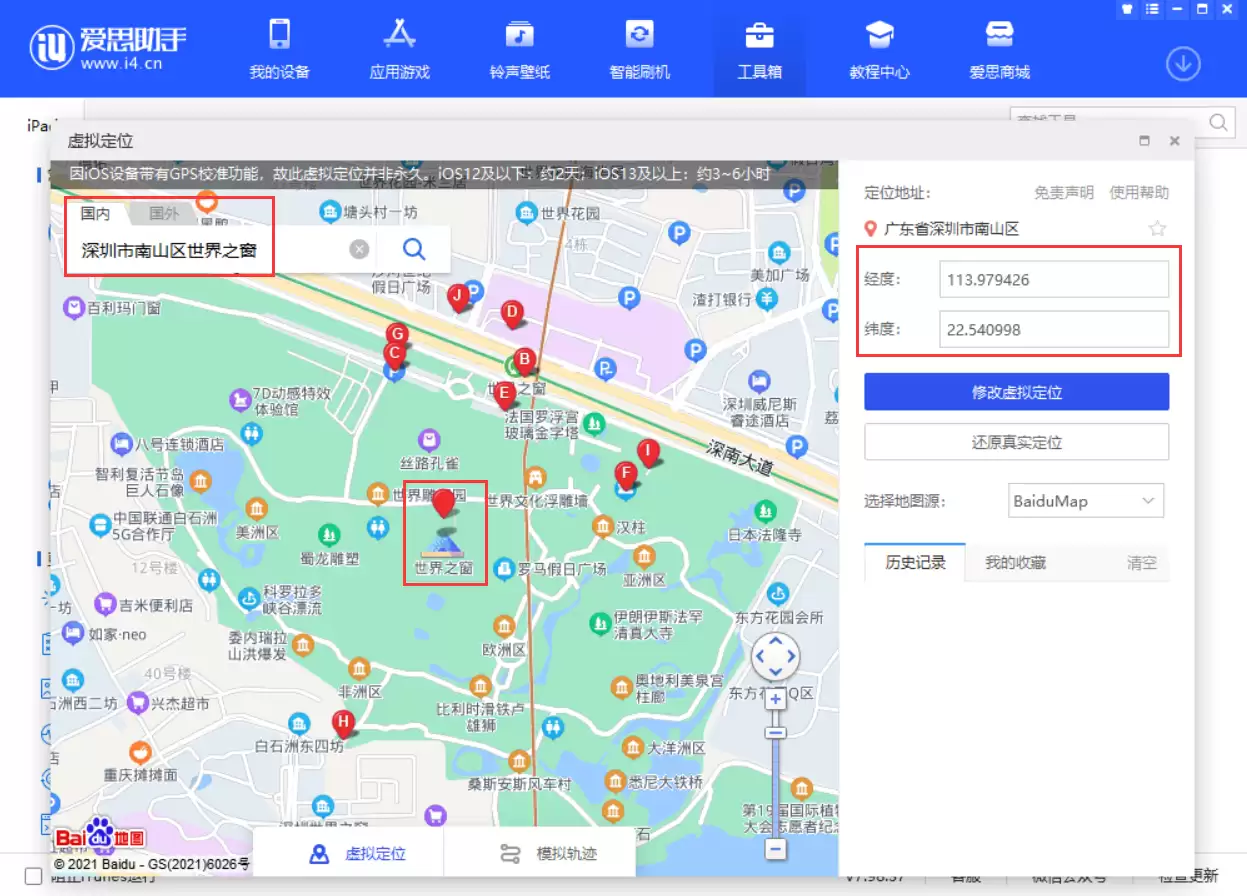Viewport: 1247px width, 896px height.
Task: Favorite the location with star icon
Action: point(1157,229)
